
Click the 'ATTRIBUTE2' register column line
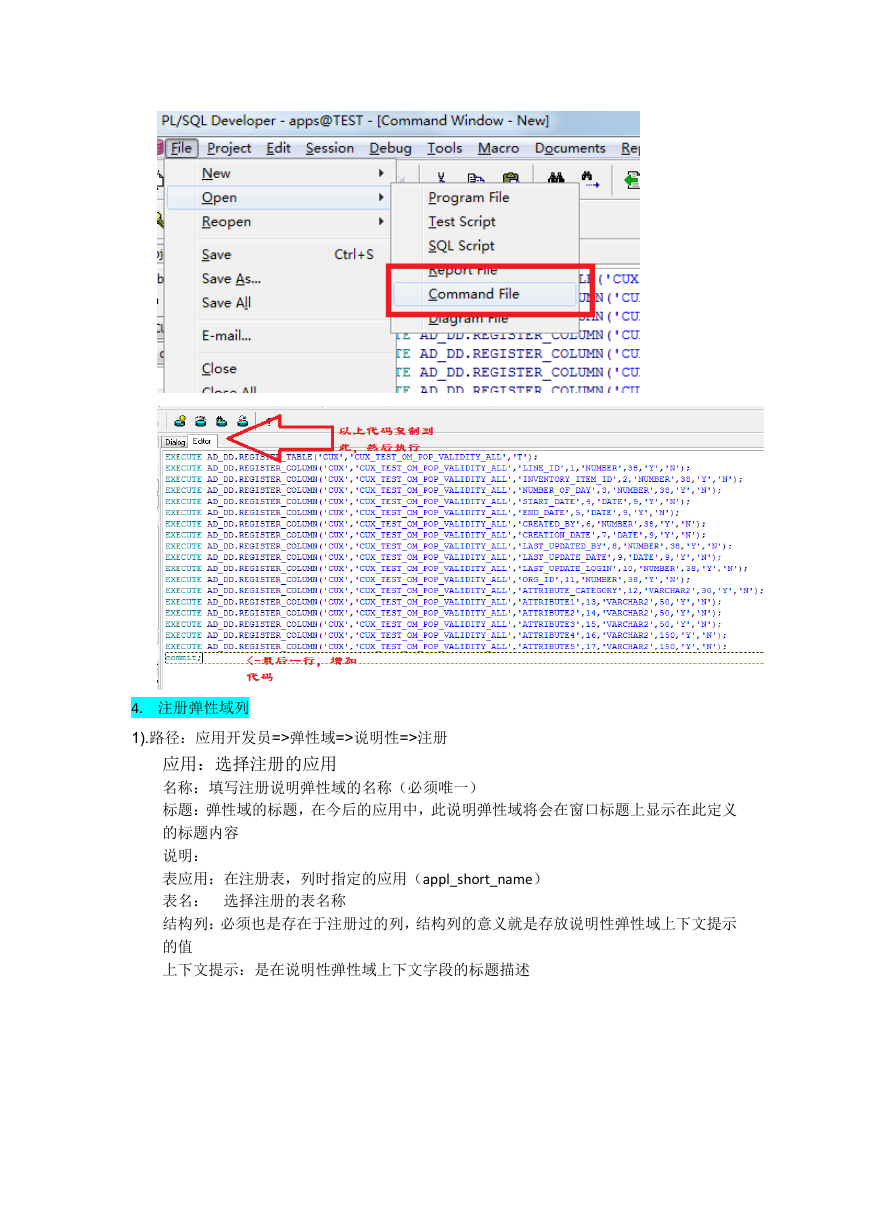(445, 613)
